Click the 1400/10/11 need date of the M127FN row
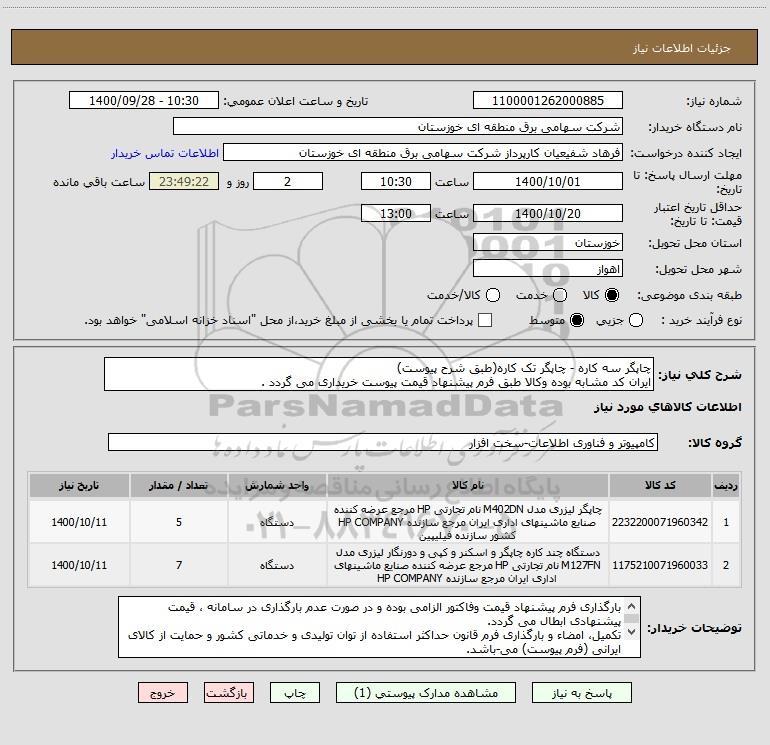This screenshot has width=770, height=745. (79, 565)
